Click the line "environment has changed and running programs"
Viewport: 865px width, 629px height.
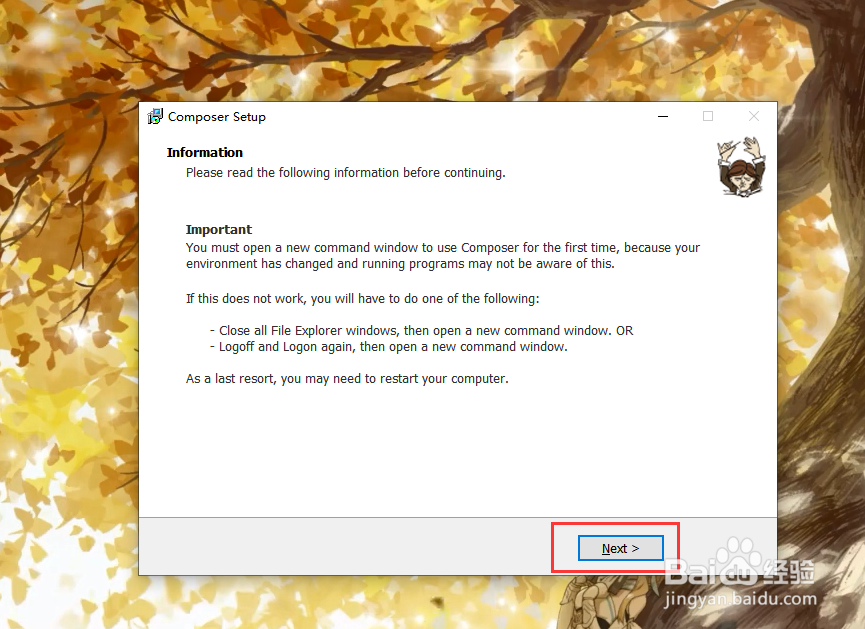(x=400, y=264)
